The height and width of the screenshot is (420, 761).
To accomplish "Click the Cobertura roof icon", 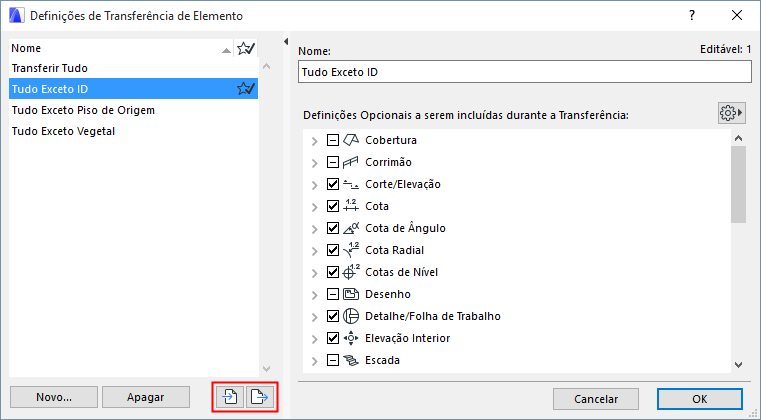I will tap(351, 140).
